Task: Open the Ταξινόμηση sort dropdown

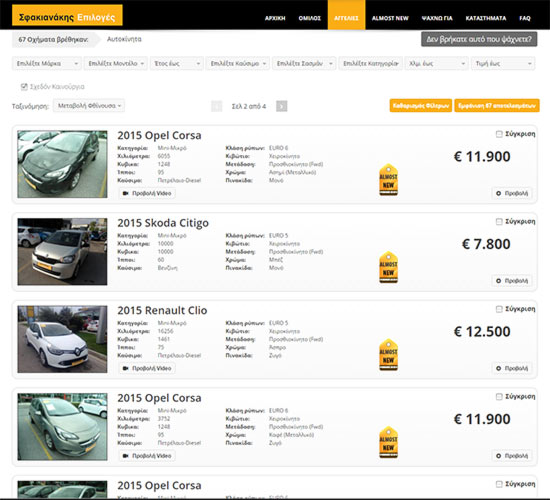Action: (x=89, y=106)
